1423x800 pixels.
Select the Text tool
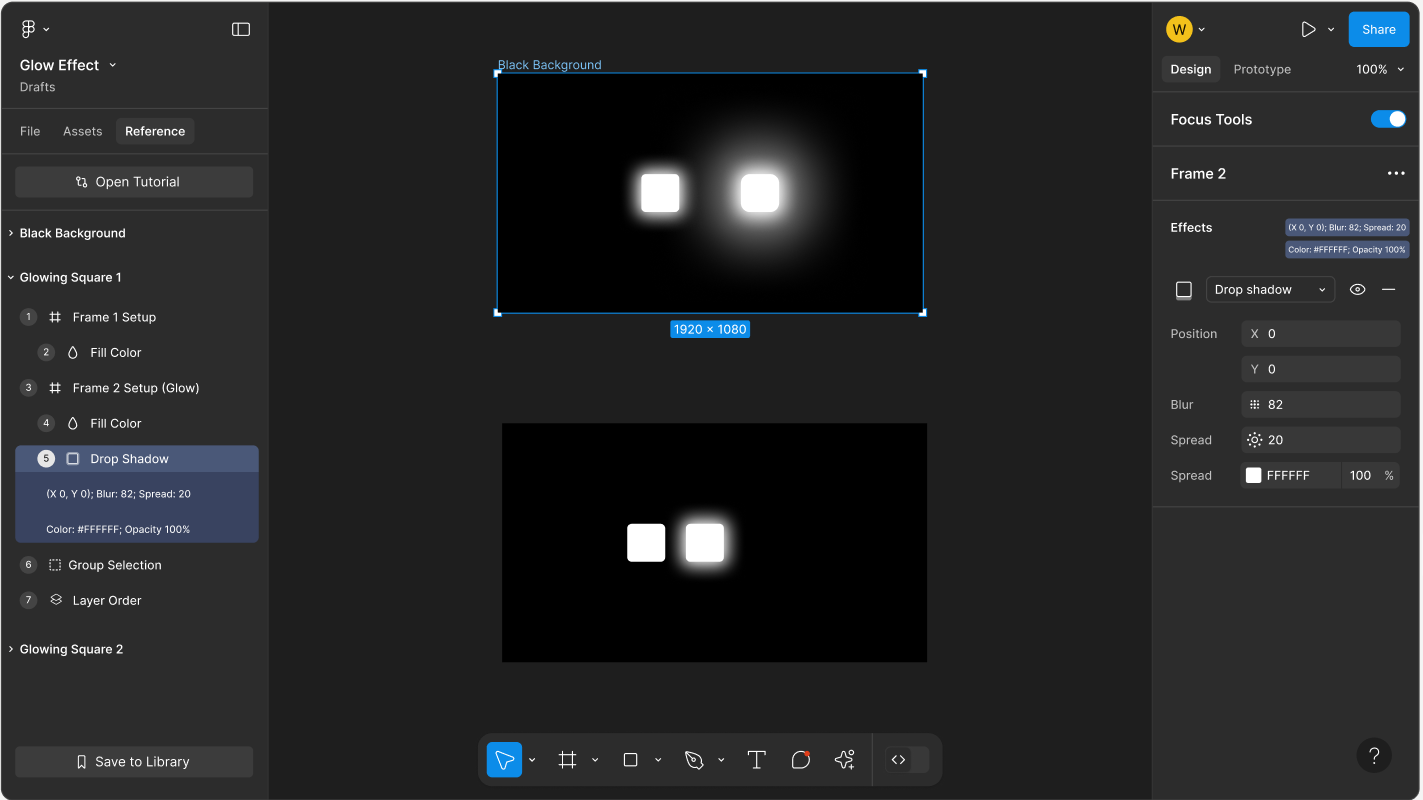click(757, 760)
